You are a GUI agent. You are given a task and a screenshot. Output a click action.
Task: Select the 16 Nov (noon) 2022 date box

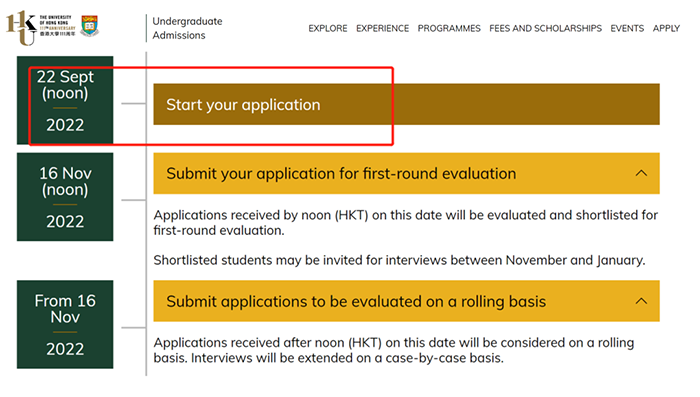tap(65, 197)
